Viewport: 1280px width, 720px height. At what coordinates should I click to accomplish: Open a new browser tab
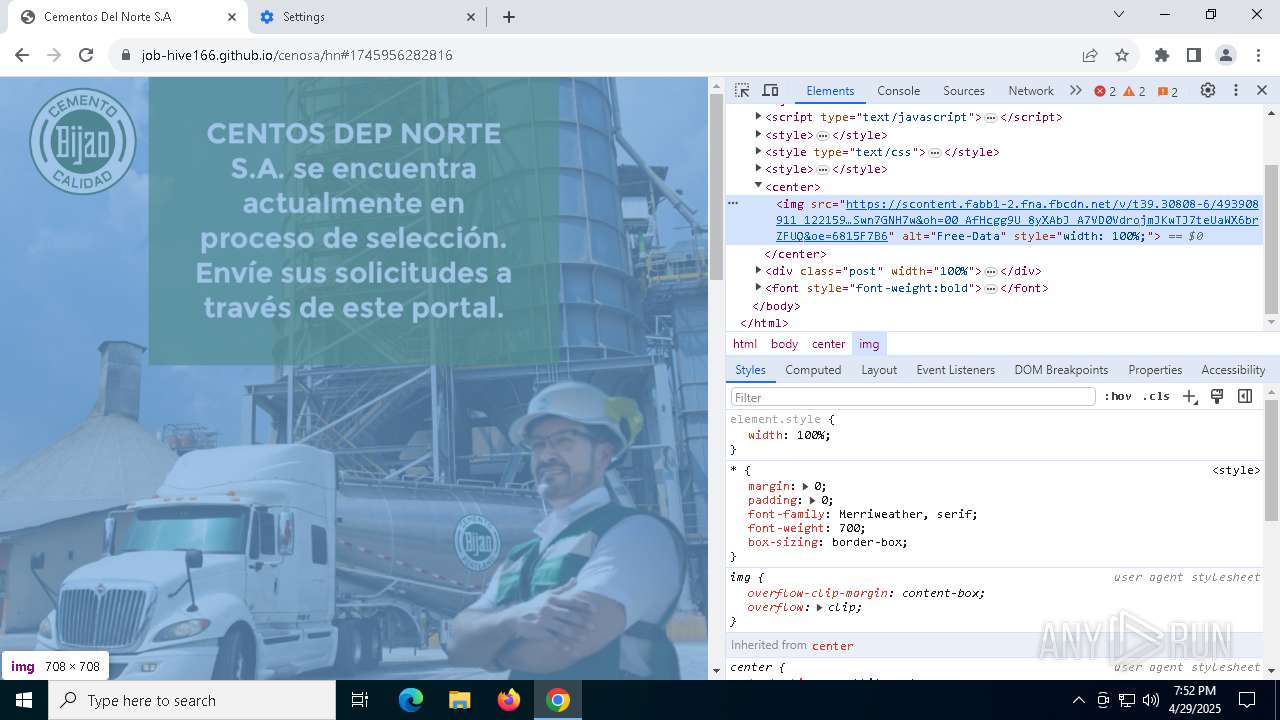pos(509,17)
